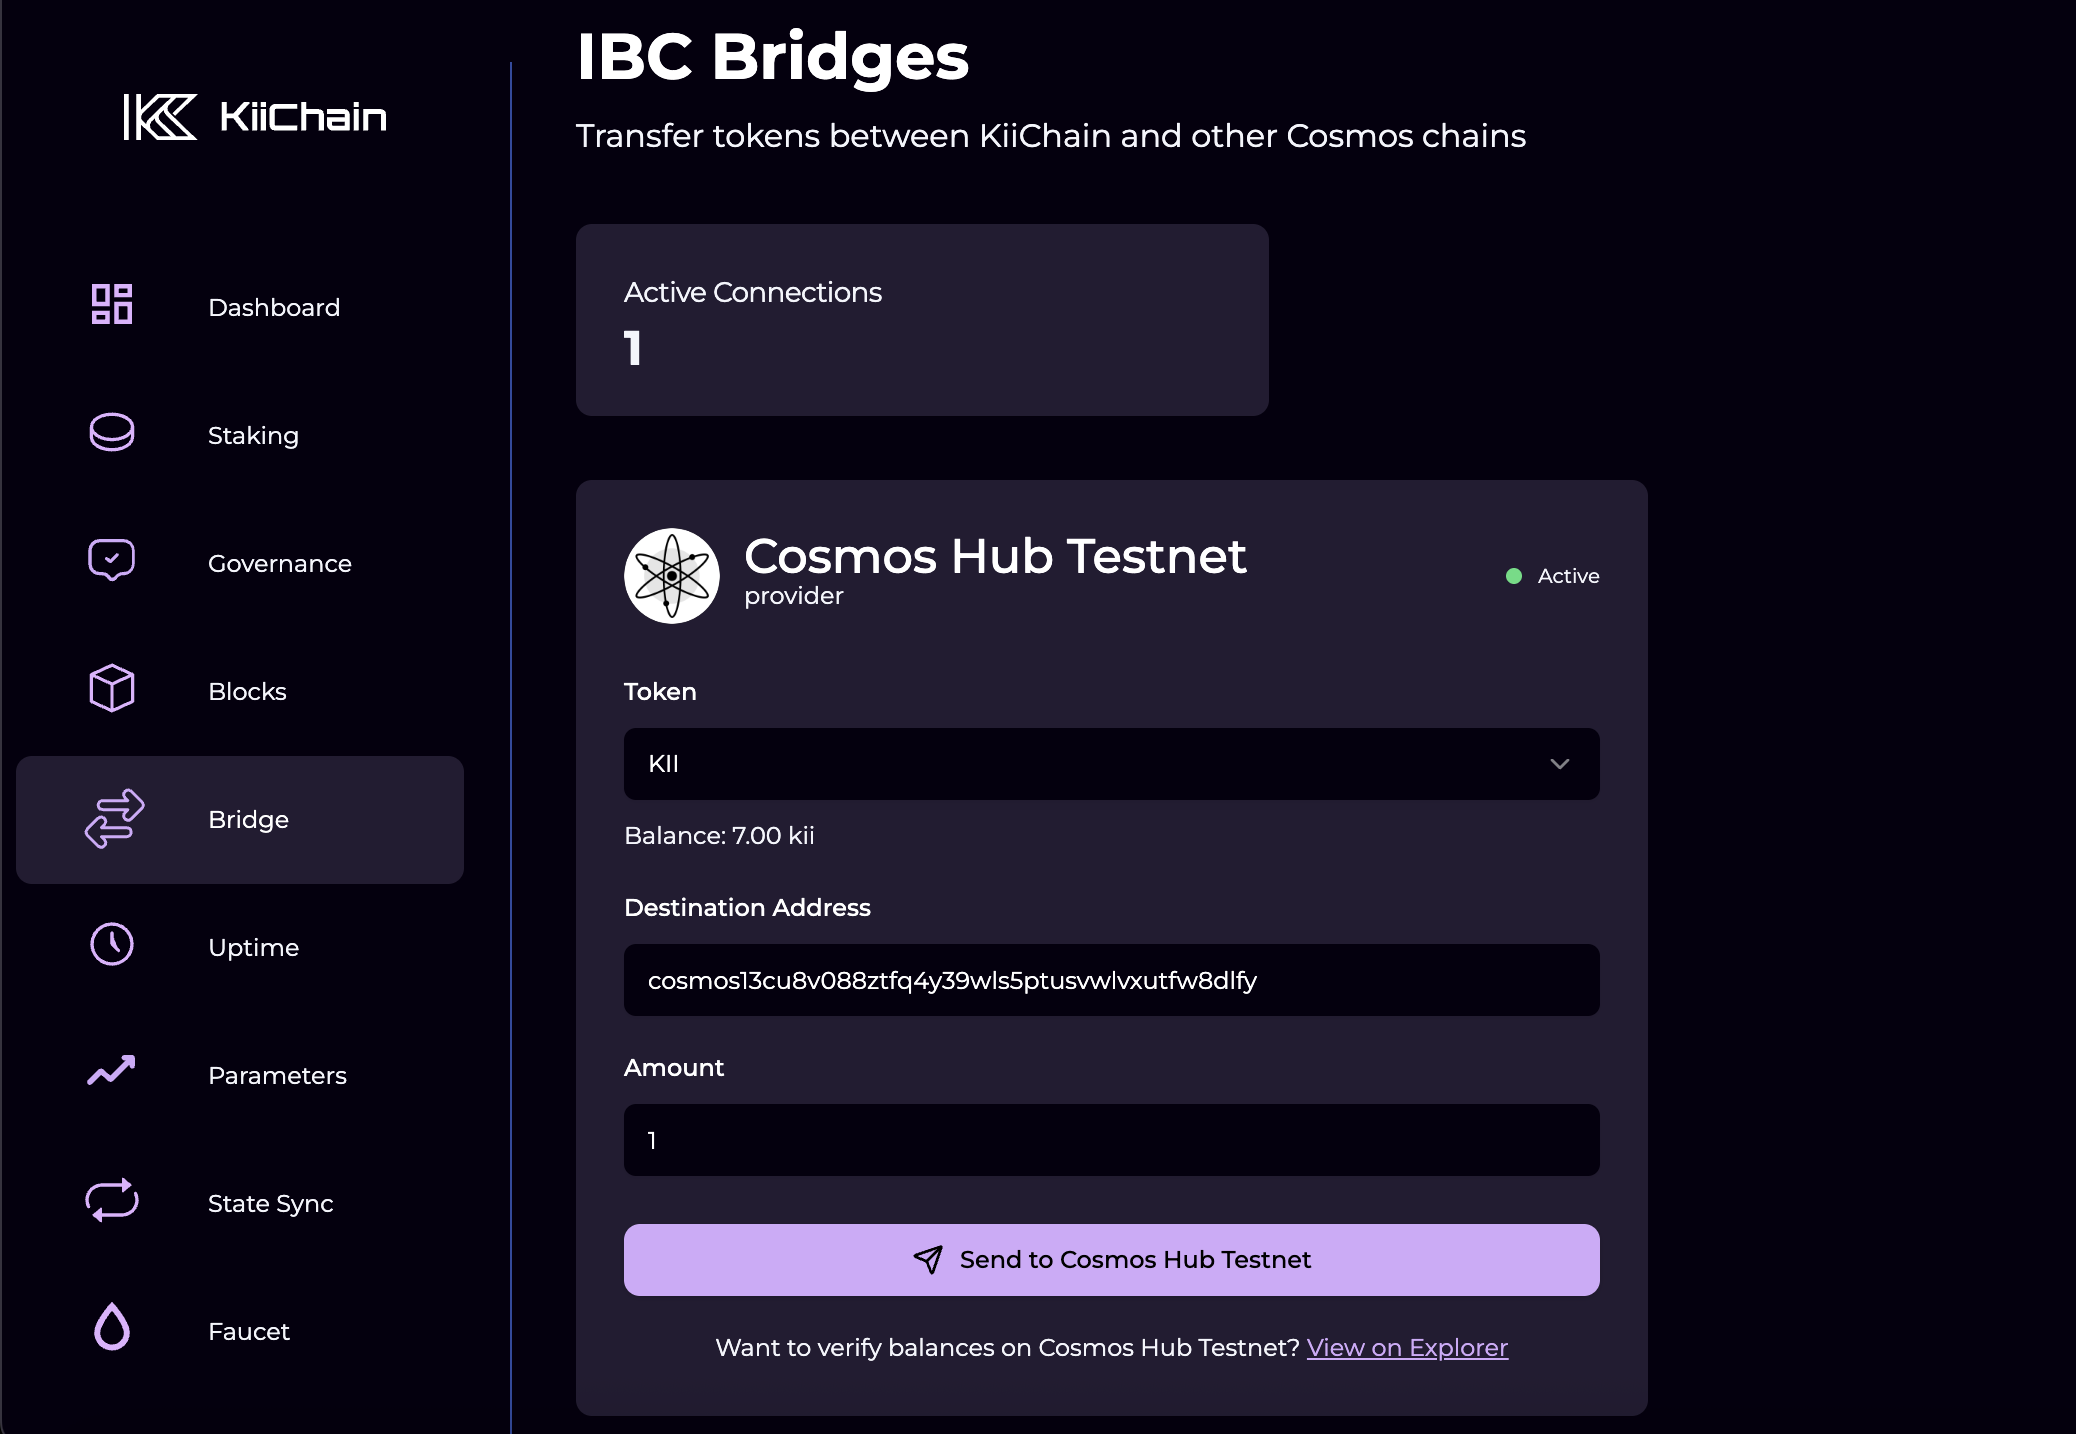The height and width of the screenshot is (1434, 2076).
Task: Click the Dashboard grid icon
Action: [x=112, y=304]
